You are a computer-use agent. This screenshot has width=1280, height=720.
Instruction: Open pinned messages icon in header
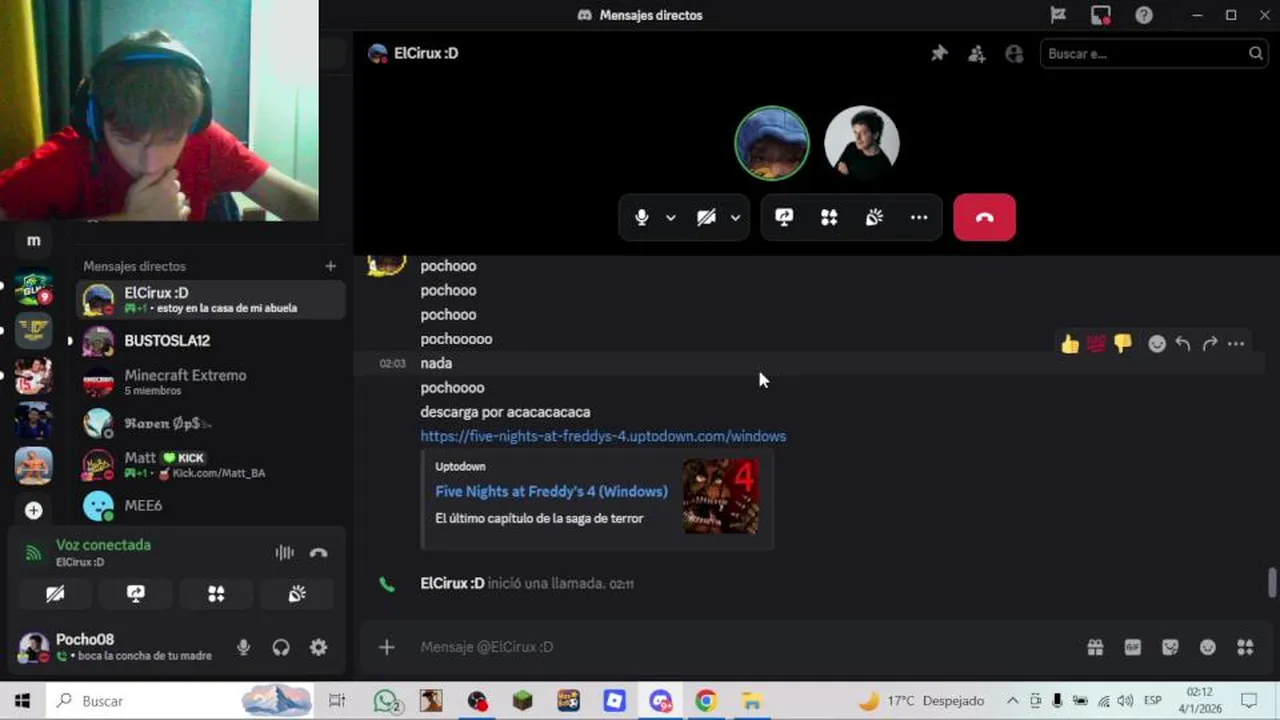[x=939, y=54]
